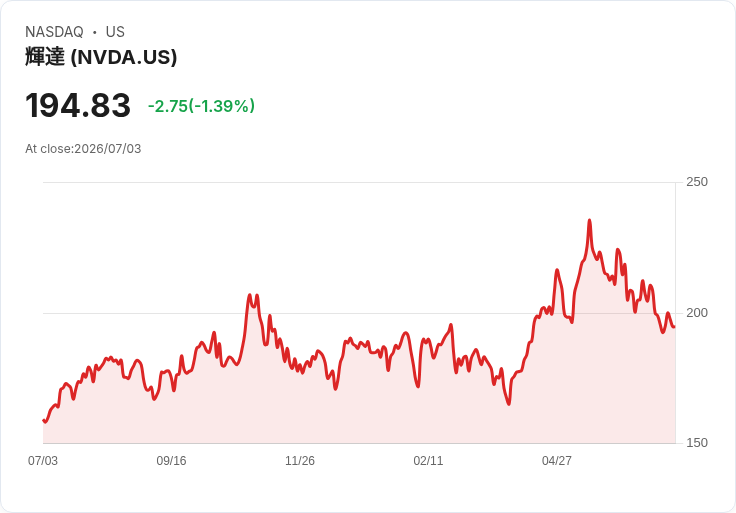
Task: Click the price change -2.75(-1.39%)
Action: (201, 106)
